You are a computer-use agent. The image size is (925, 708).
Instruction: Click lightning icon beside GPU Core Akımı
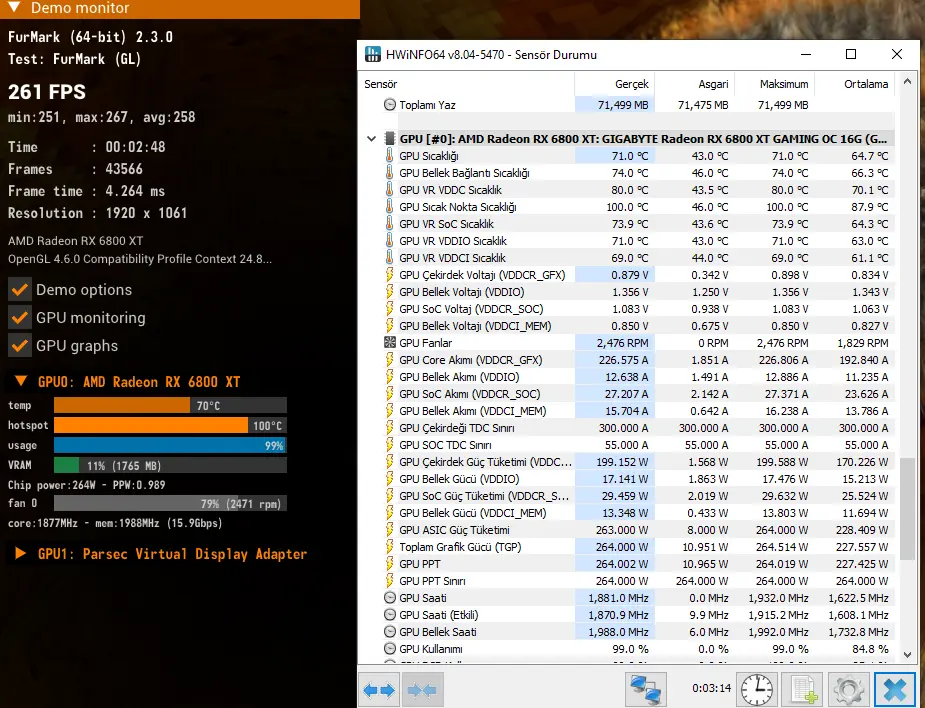click(x=389, y=360)
